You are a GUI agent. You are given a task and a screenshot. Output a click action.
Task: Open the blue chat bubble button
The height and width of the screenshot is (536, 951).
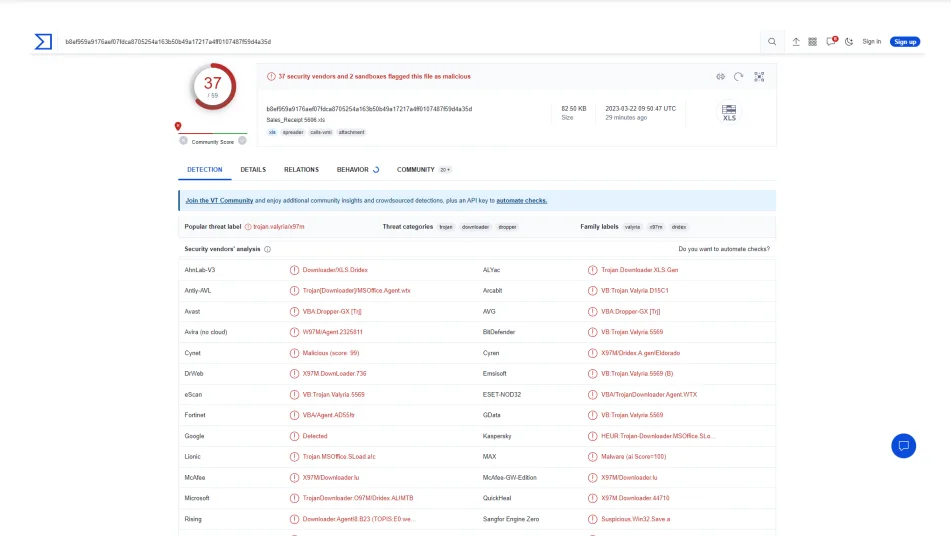pos(904,446)
